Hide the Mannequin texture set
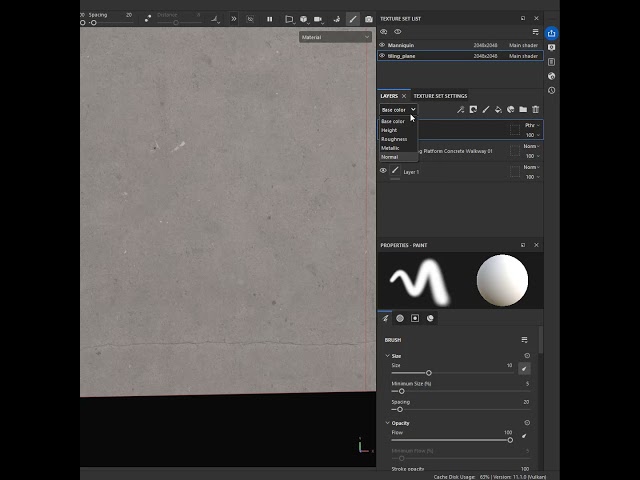 coord(382,45)
